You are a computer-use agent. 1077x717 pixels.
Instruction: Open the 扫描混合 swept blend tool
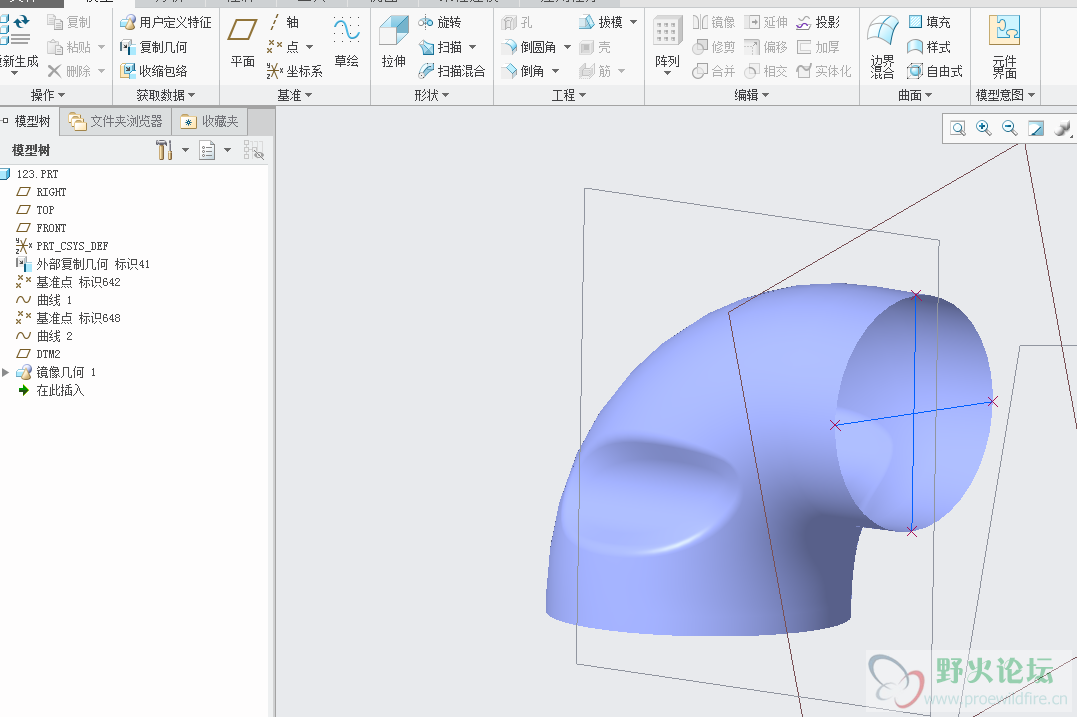452,71
